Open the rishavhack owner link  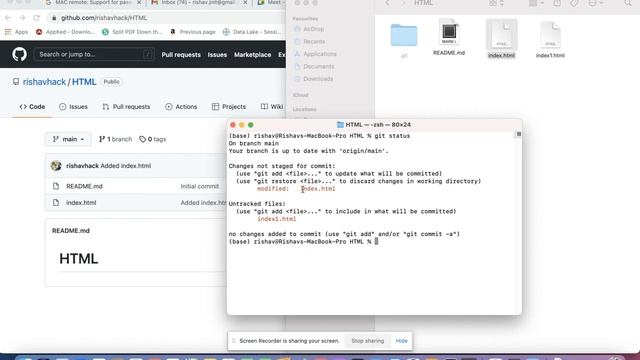(44, 82)
